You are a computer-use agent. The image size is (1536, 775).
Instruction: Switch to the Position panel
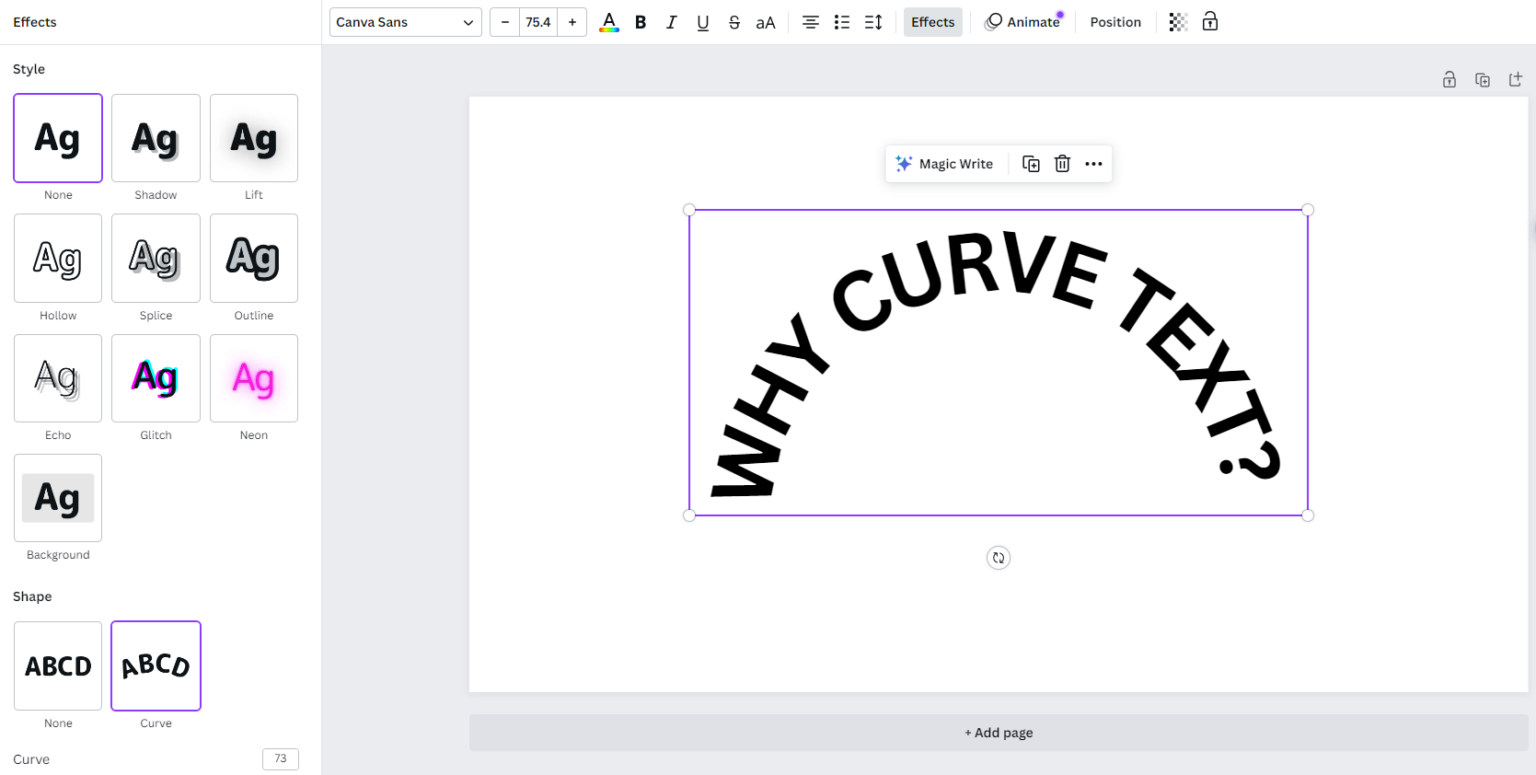click(1115, 21)
